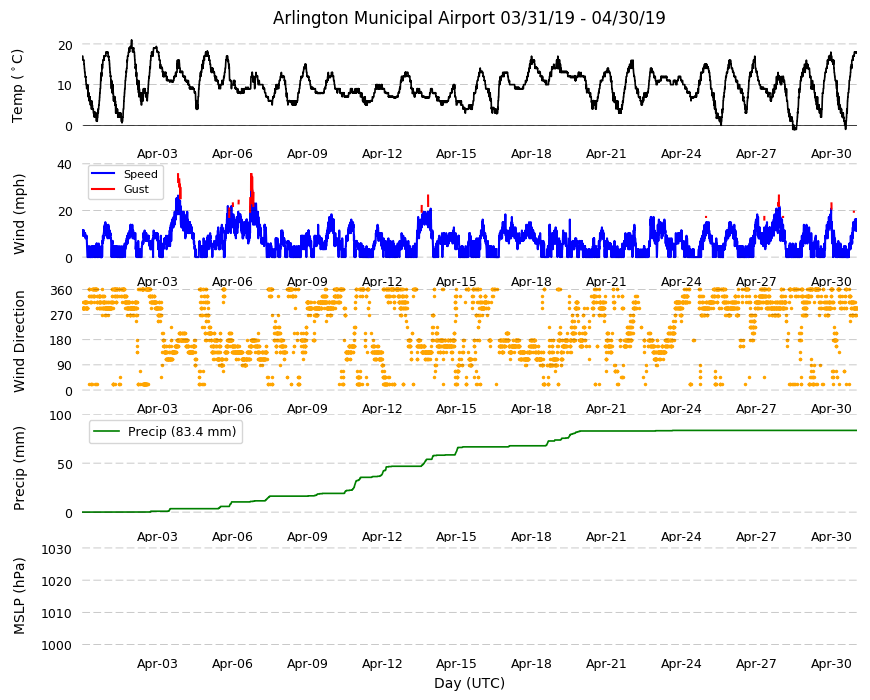This screenshot has width=870, height=700.
Task: Click the Gust legend label
Action: pos(136,189)
